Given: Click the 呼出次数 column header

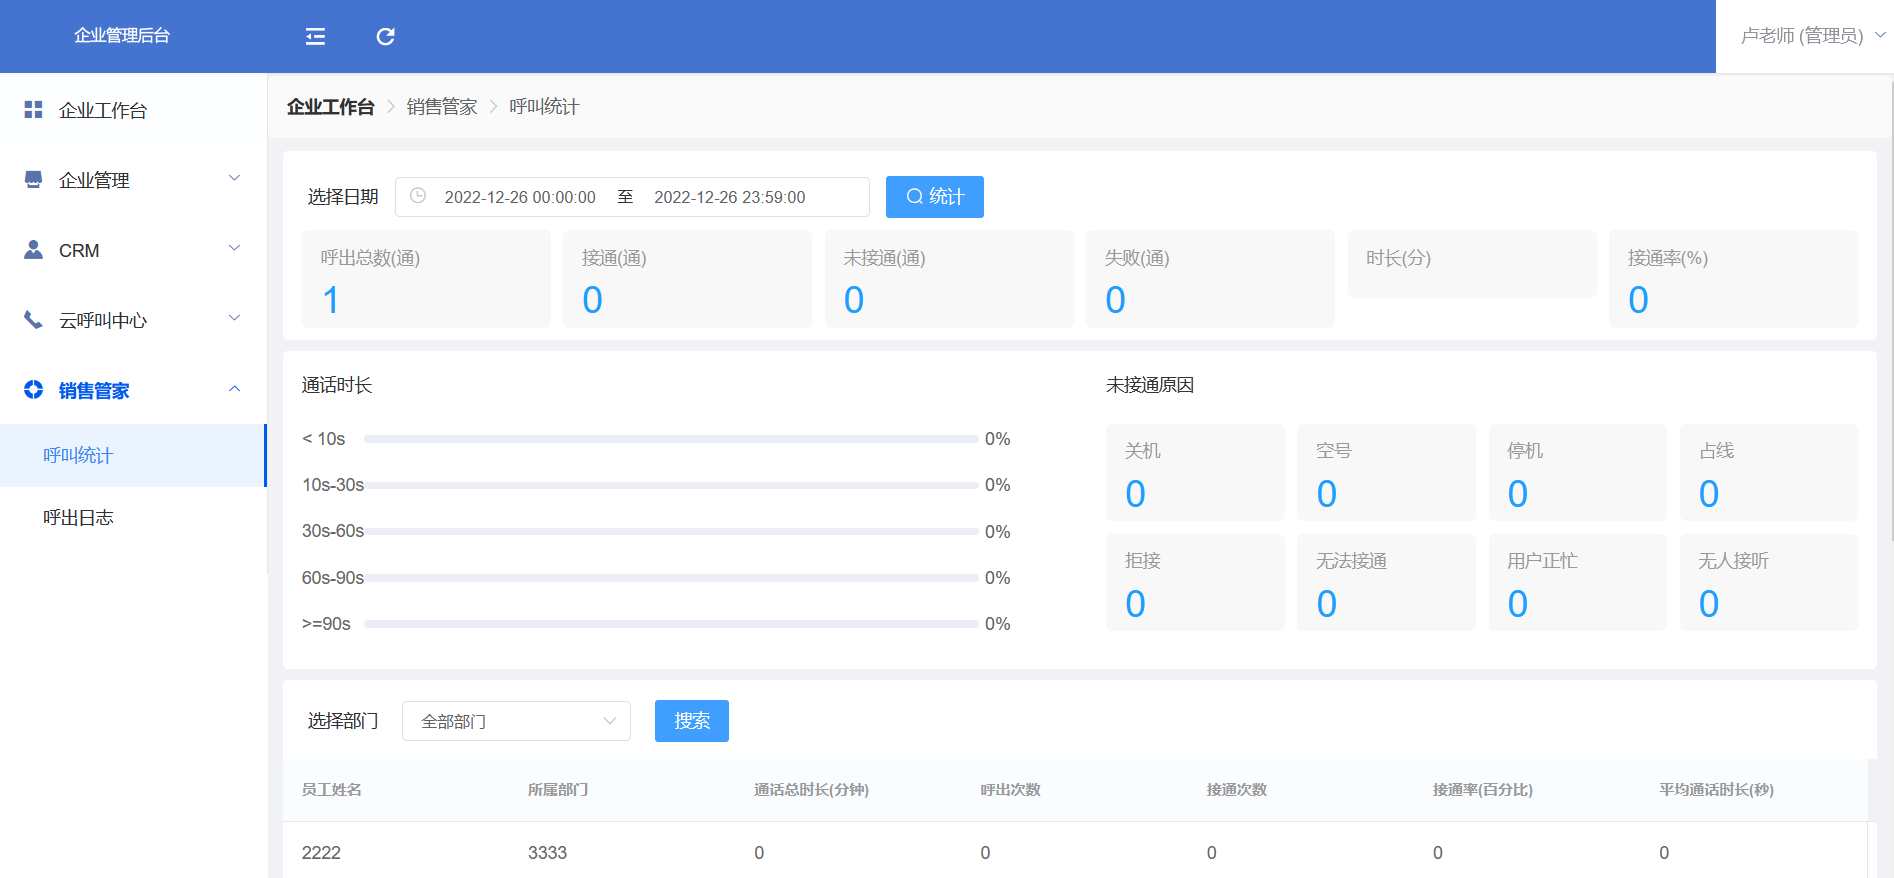Looking at the screenshot, I should (1011, 790).
